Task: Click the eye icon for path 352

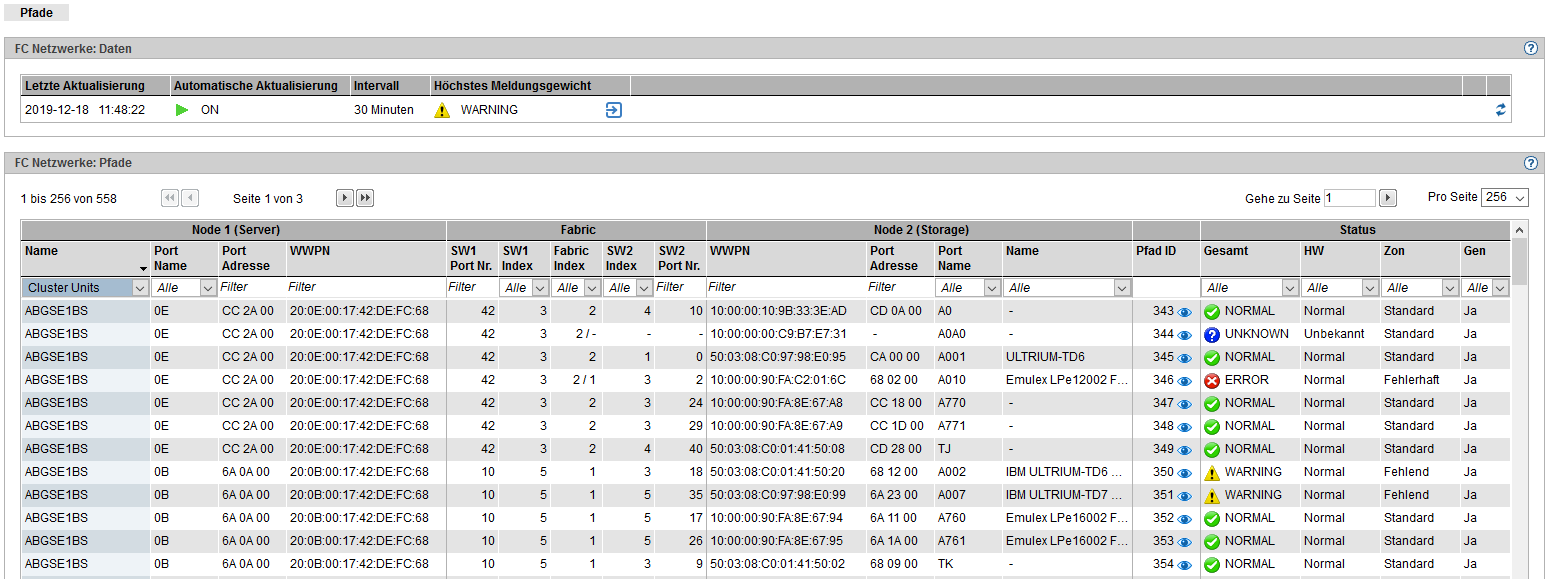Action: [1185, 519]
